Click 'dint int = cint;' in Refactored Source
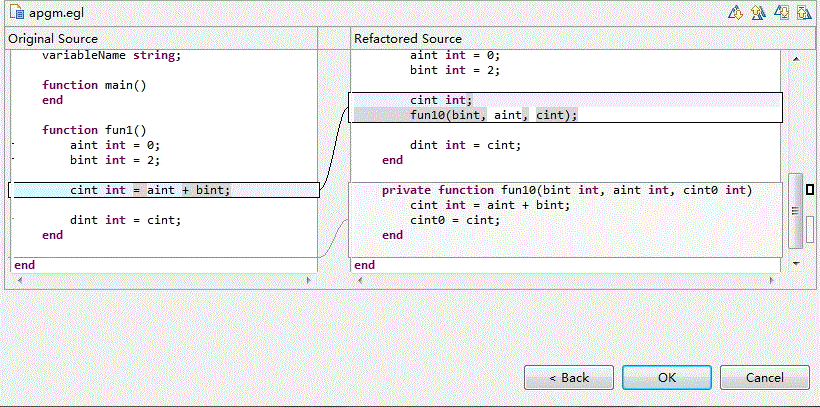The height and width of the screenshot is (408, 820). click(465, 145)
